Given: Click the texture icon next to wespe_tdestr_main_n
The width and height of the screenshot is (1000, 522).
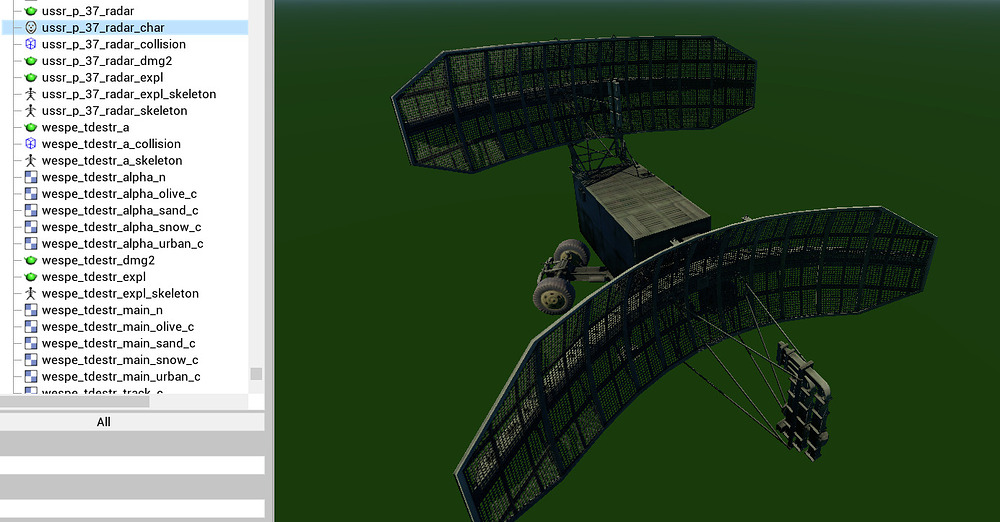Looking at the screenshot, I should (31, 310).
